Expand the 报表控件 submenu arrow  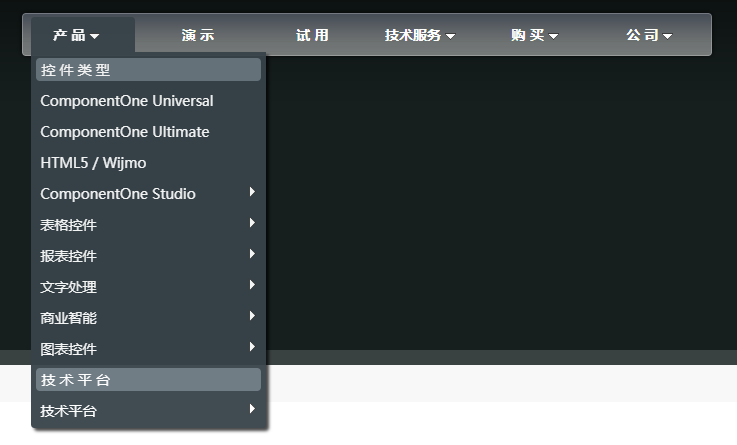tap(252, 254)
